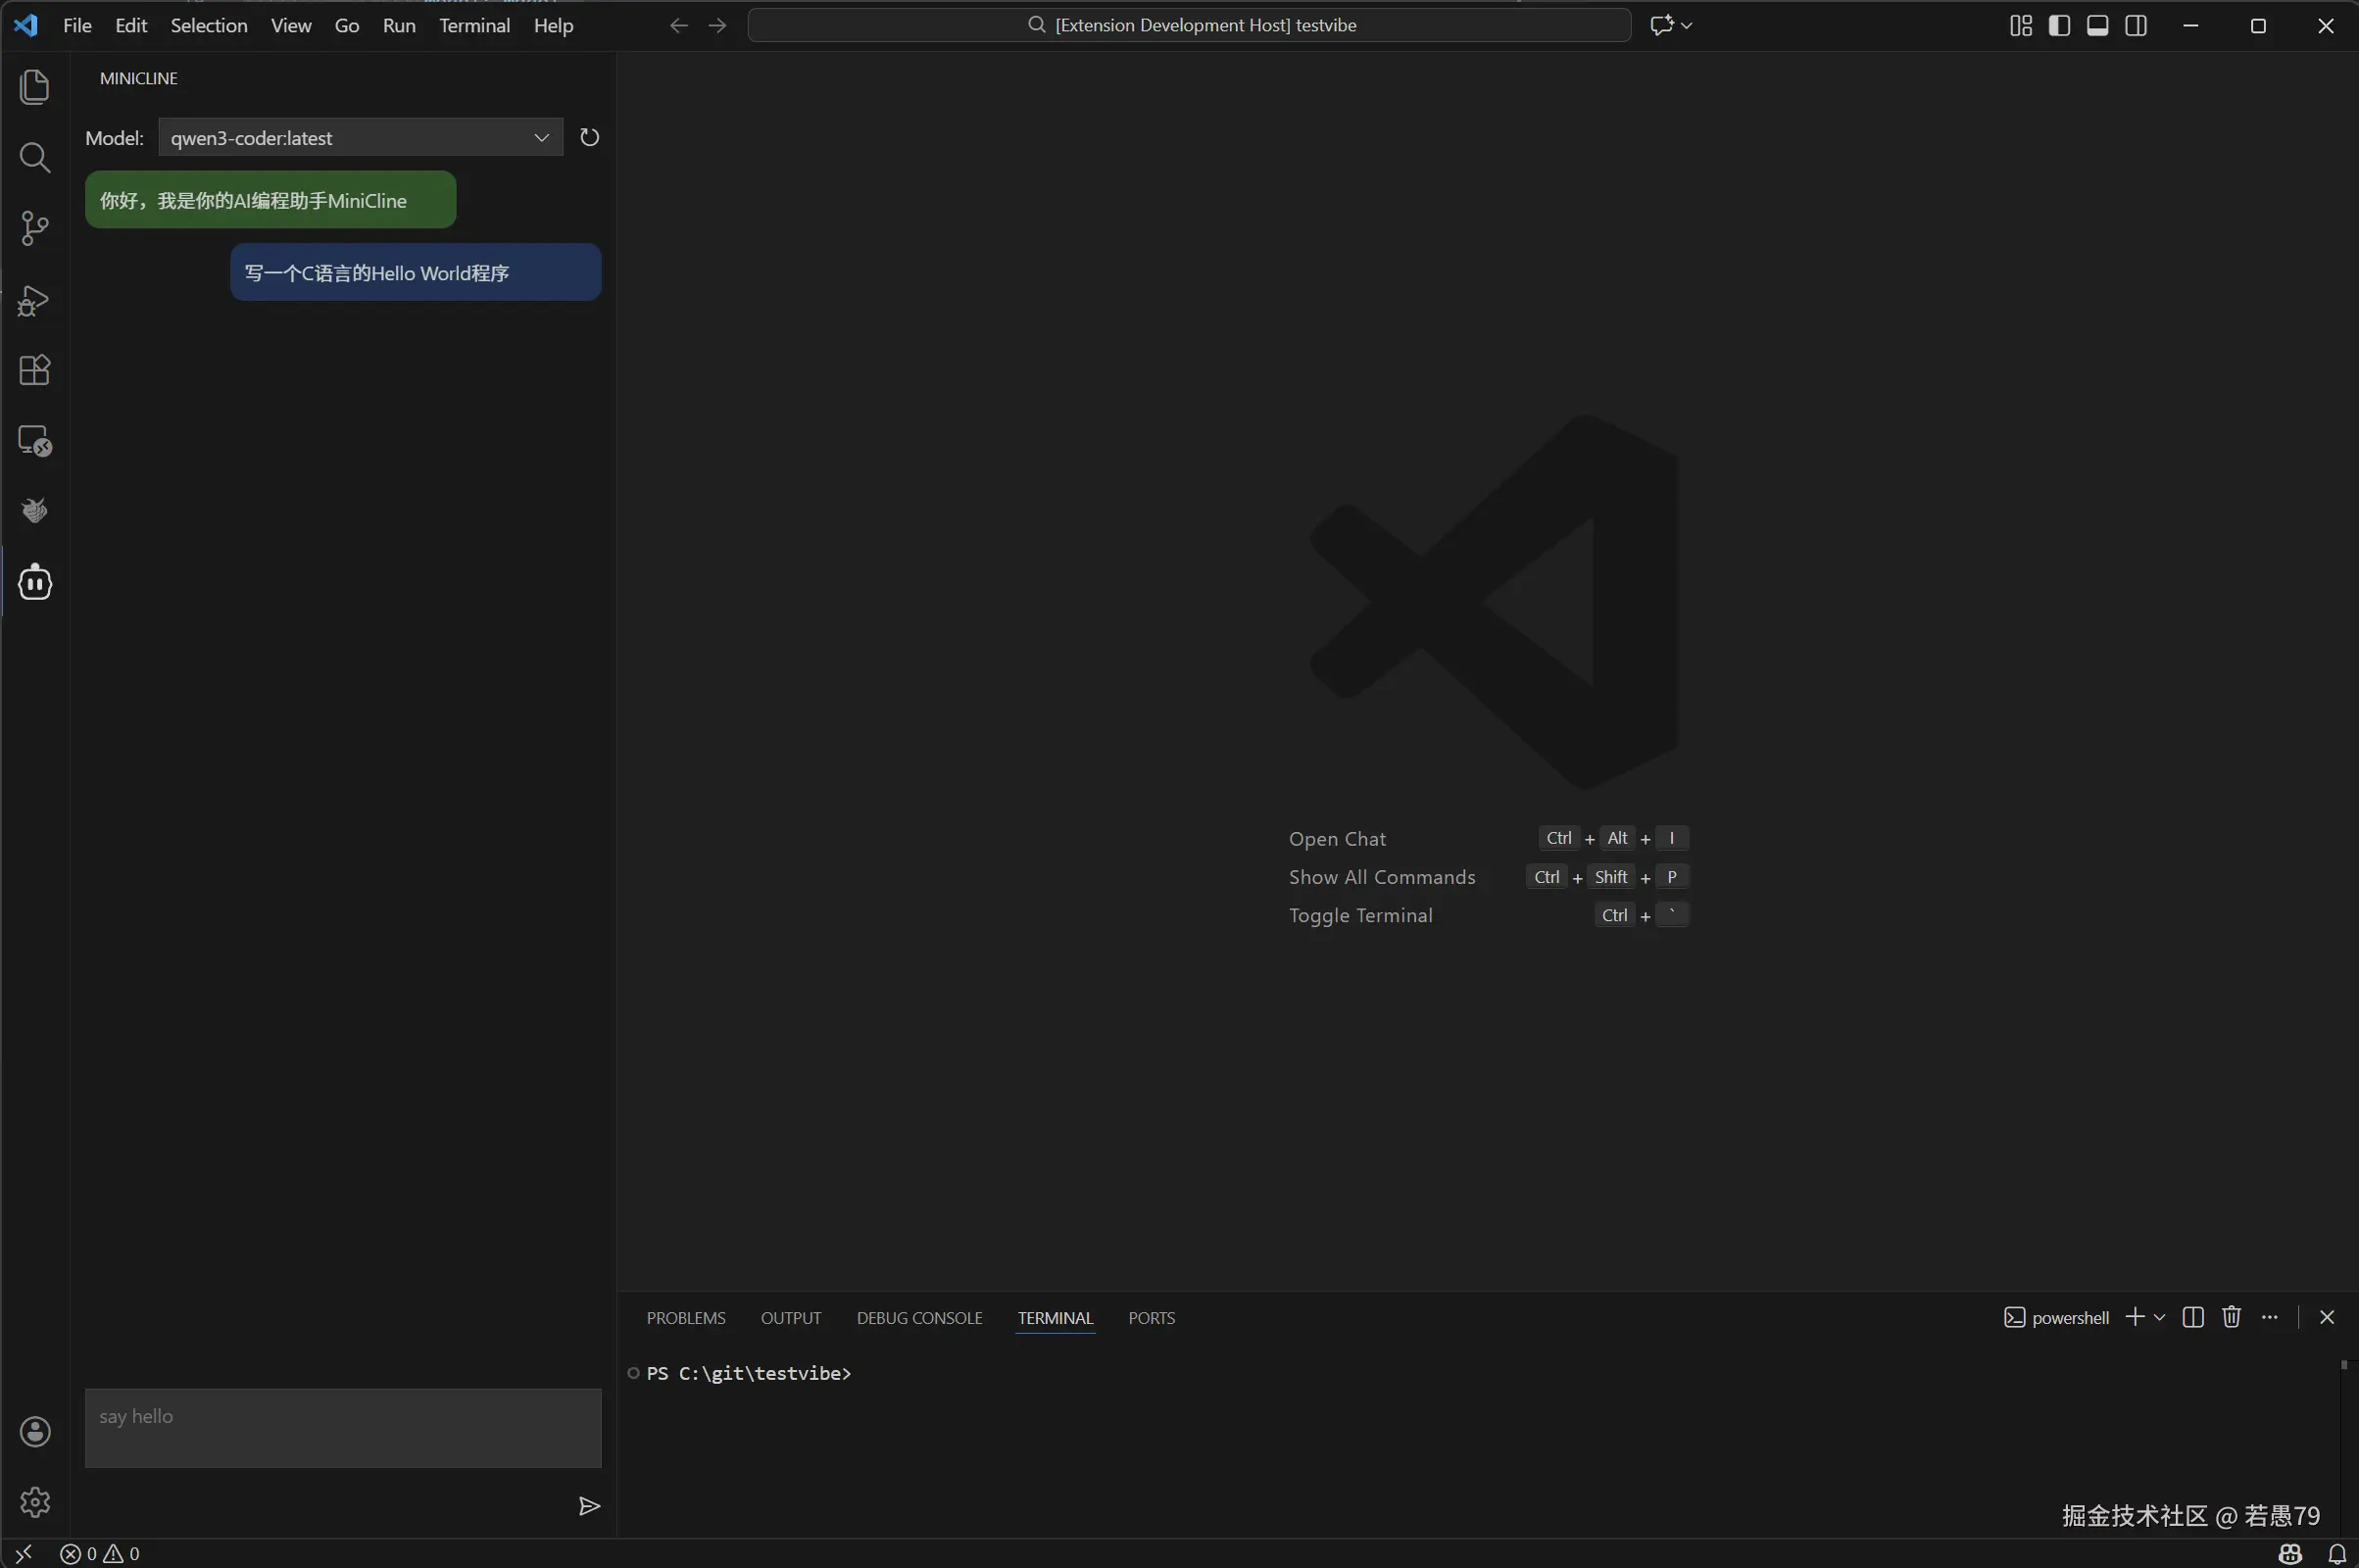Open the Terminal menu
The width and height of the screenshot is (2359, 1568).
pyautogui.click(x=474, y=25)
